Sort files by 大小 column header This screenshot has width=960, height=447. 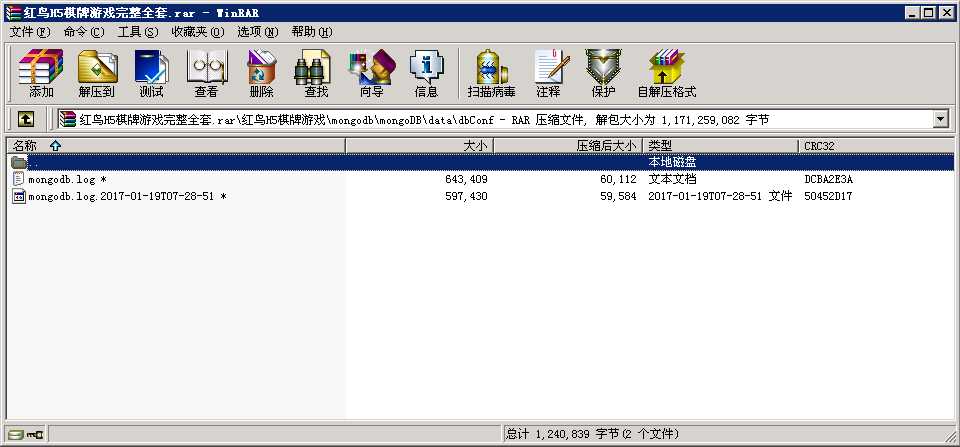(x=474, y=146)
